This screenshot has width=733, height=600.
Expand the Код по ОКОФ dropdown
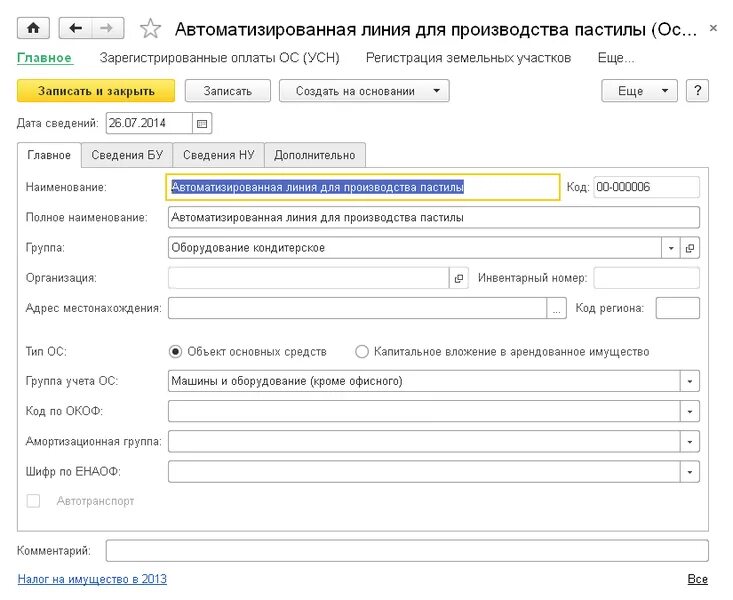click(690, 412)
